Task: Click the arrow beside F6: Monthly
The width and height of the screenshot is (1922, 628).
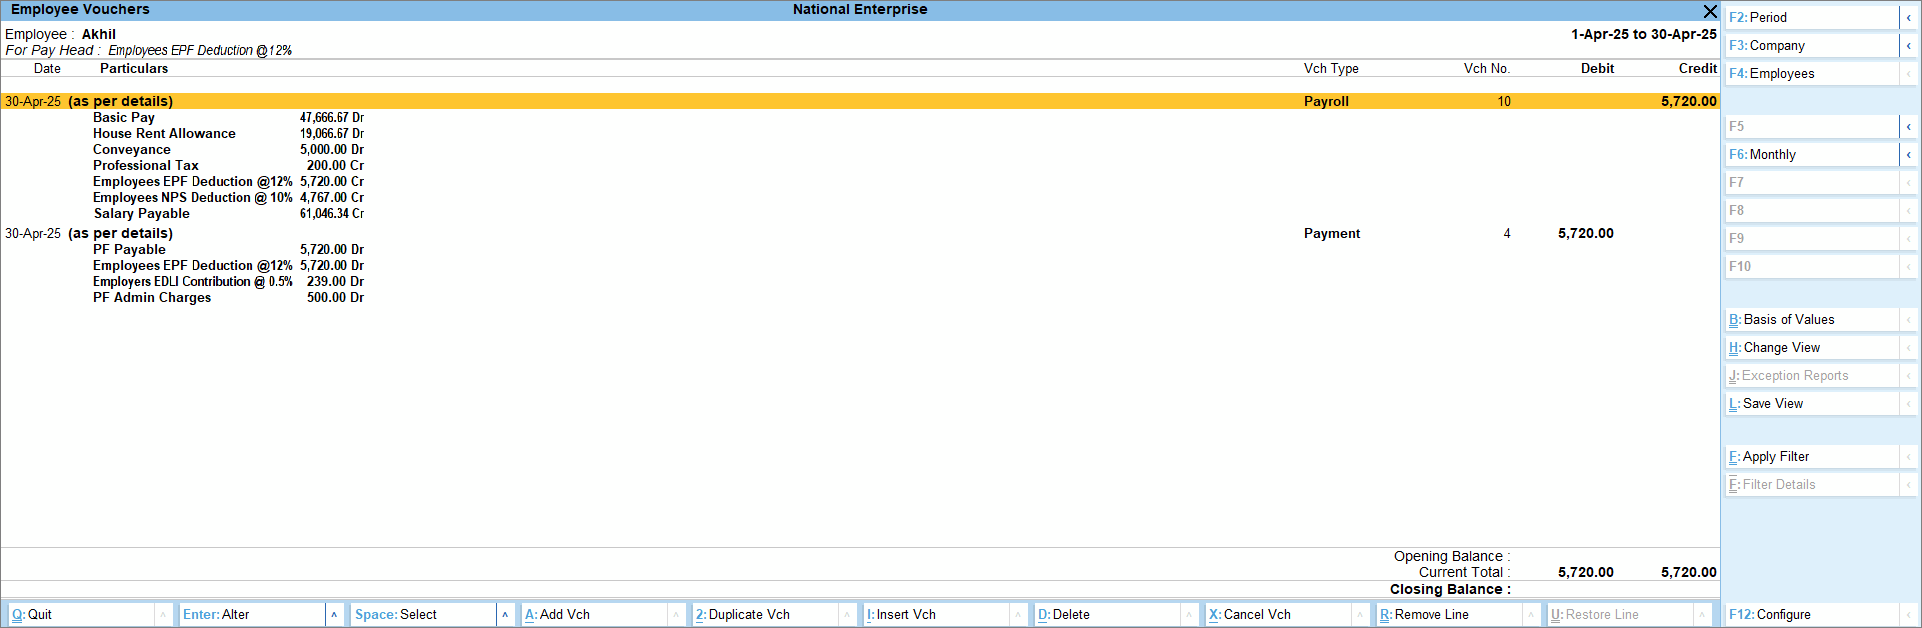Action: [1908, 155]
